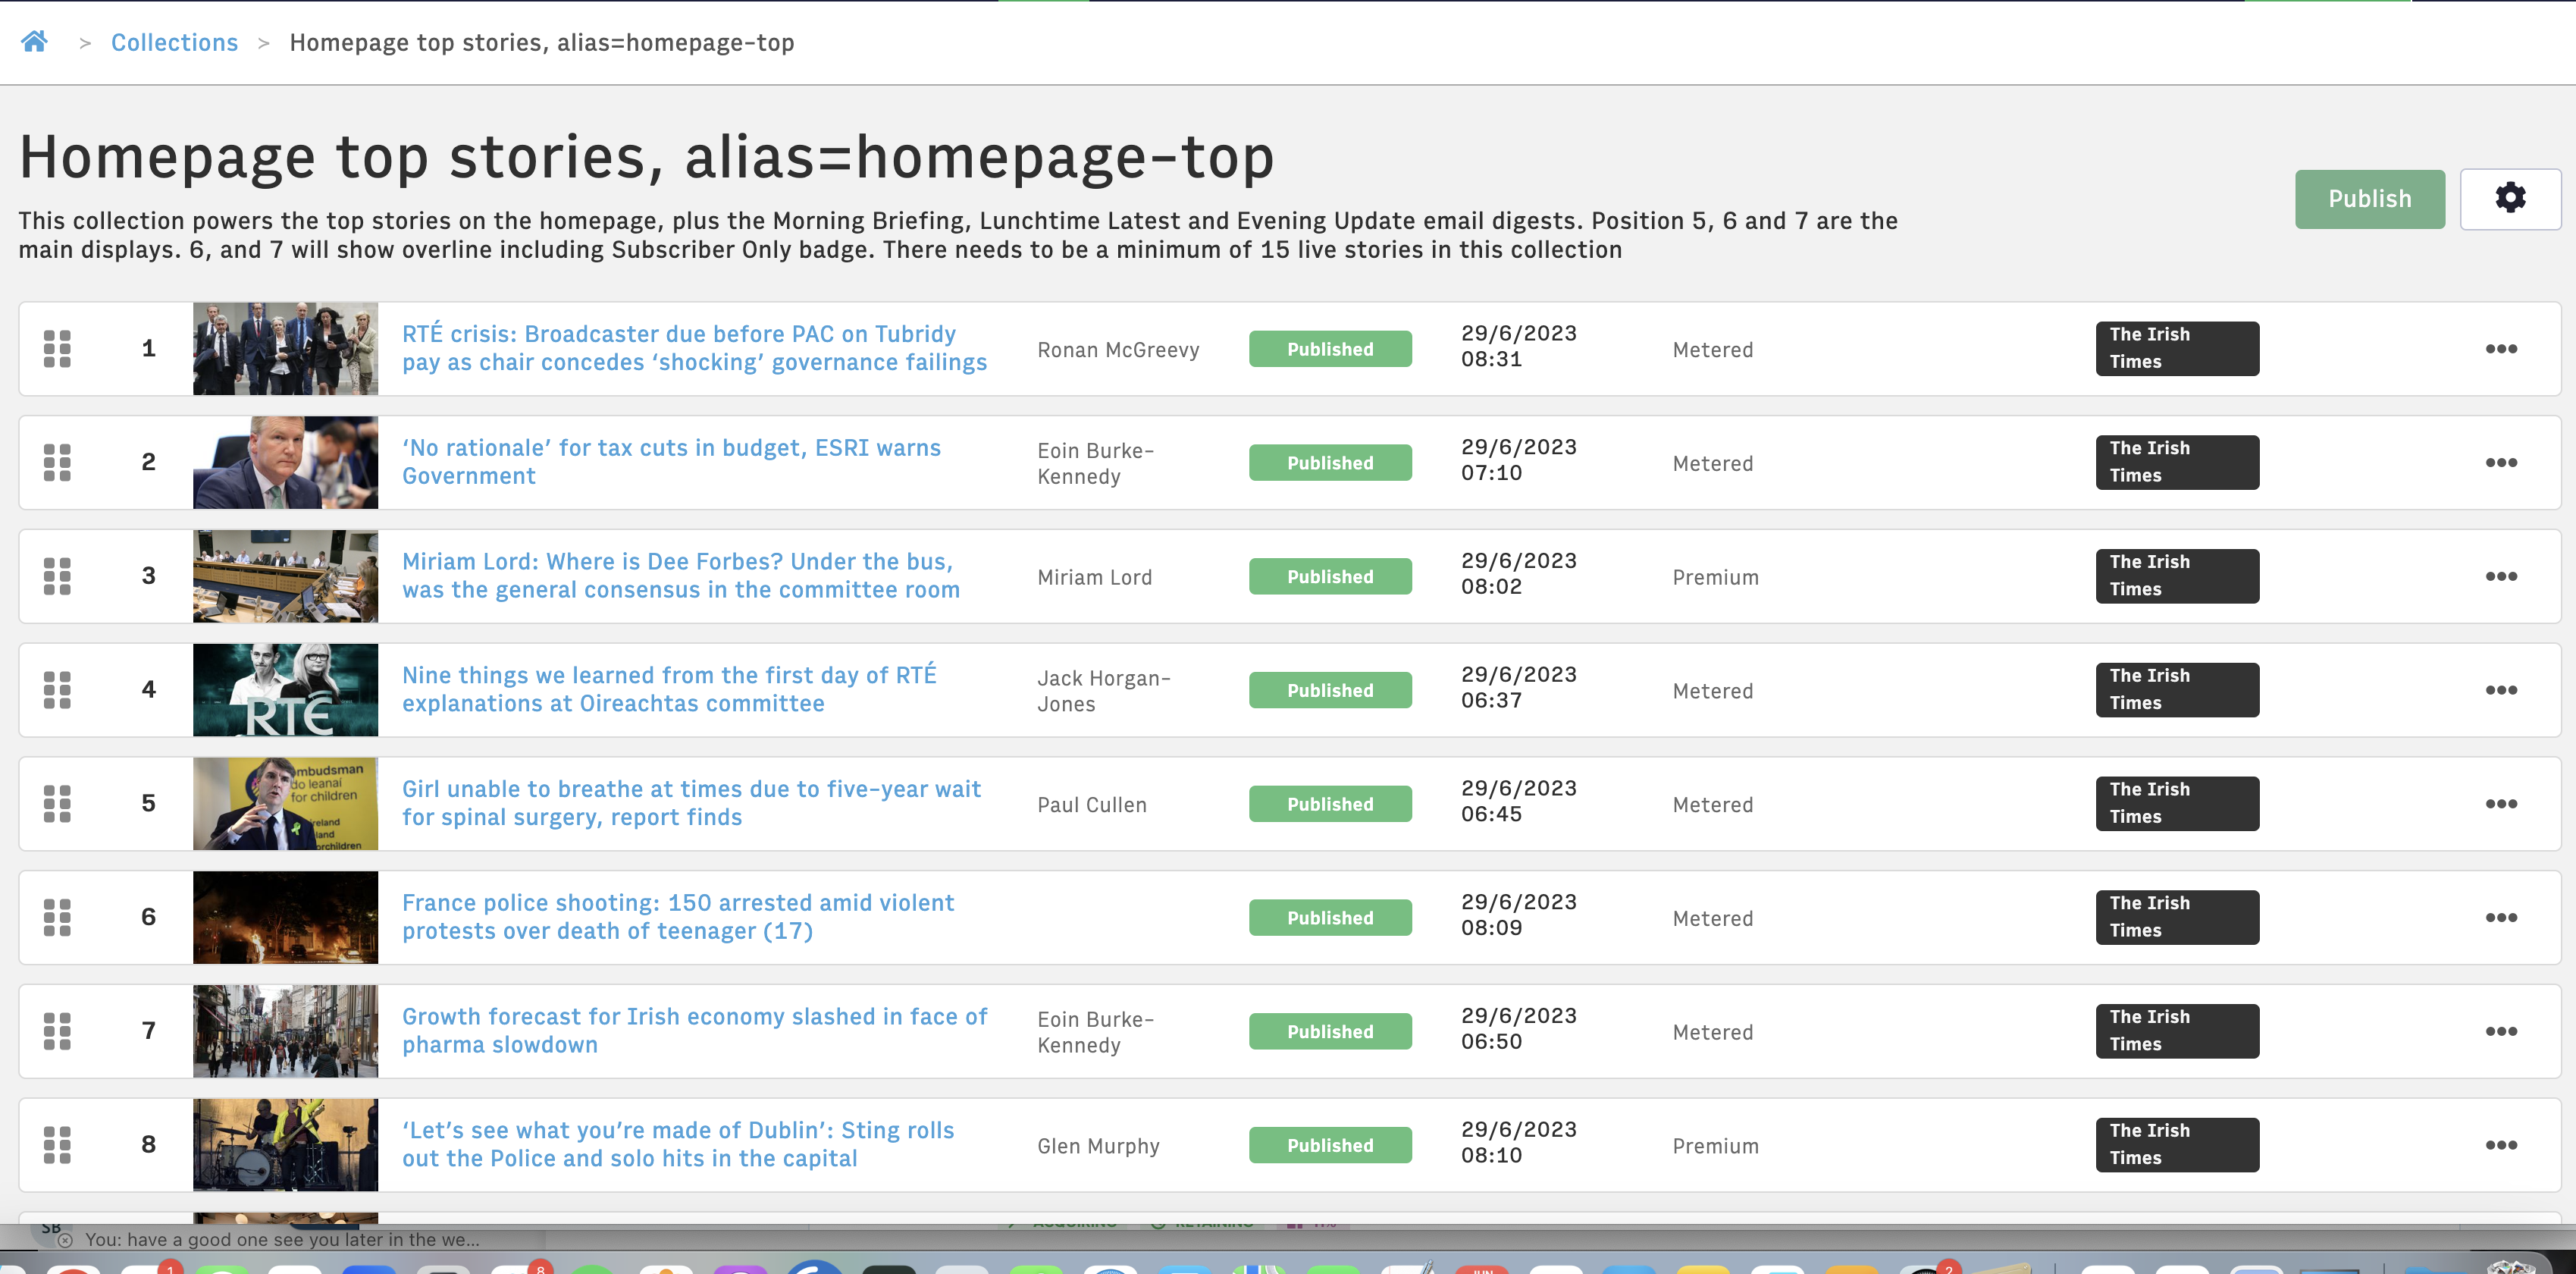Image resolution: width=2576 pixels, height=1274 pixels.
Task: Click Published badge for RTÉ crisis story
Action: [x=1330, y=349]
